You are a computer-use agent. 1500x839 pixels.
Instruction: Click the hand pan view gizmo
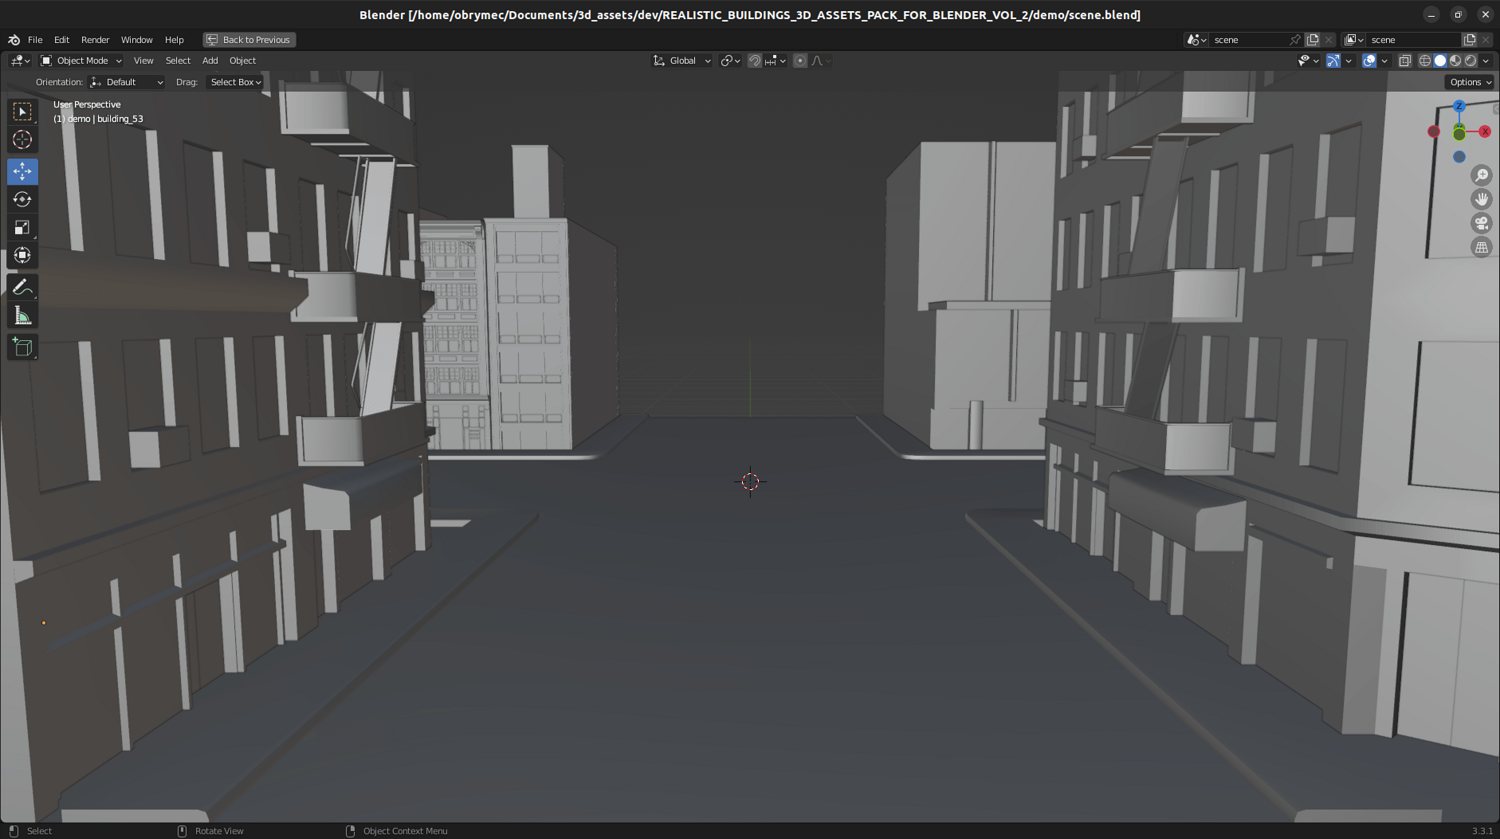(x=1481, y=199)
